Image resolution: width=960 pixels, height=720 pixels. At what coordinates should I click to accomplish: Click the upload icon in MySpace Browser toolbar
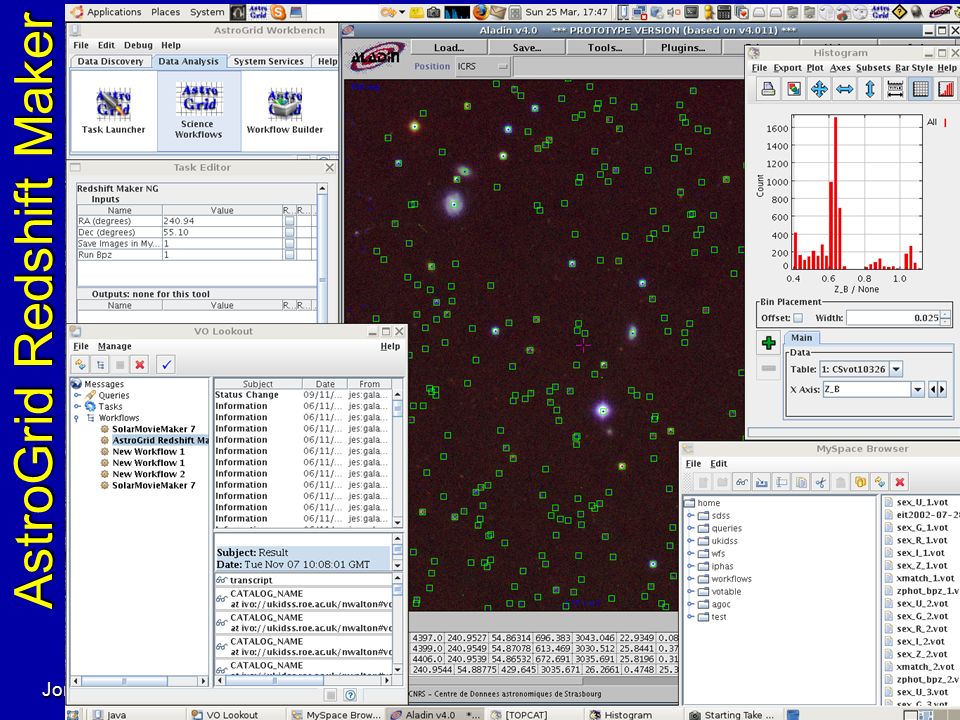[762, 482]
